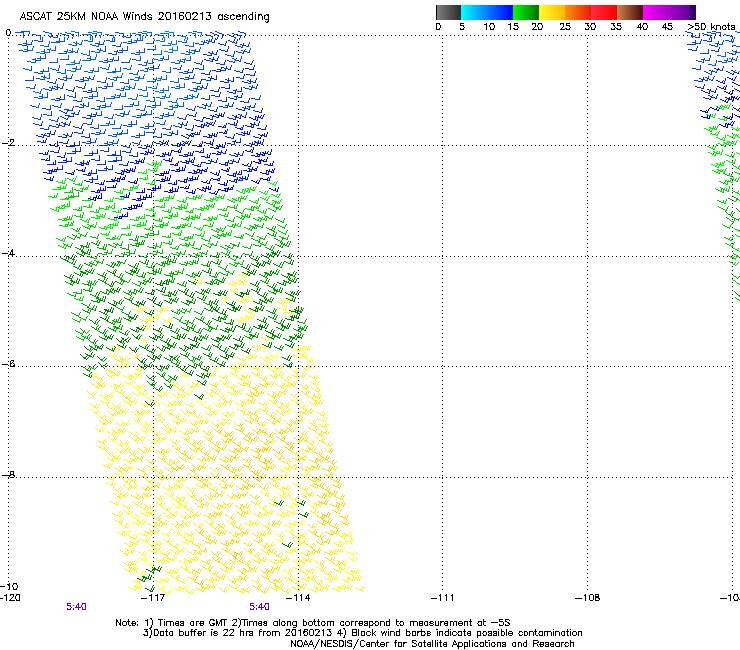This screenshot has height=650, width=740.
Task: Click the 5:40 time label between -117 and -114
Action: [x=260, y=607]
